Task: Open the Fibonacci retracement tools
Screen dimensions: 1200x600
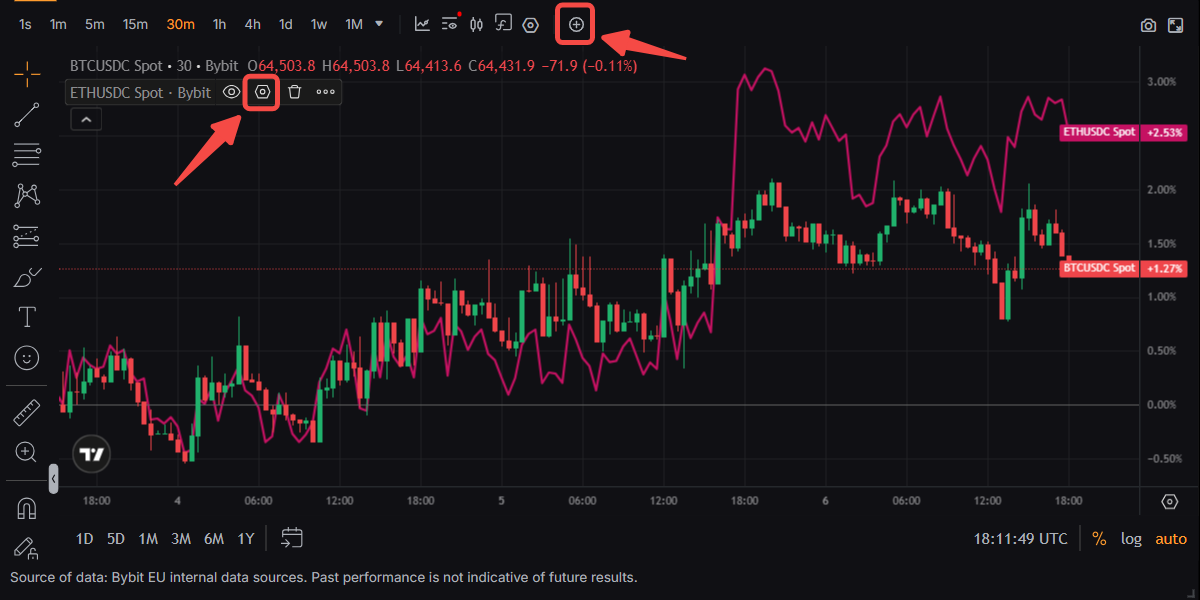Action: point(27,155)
